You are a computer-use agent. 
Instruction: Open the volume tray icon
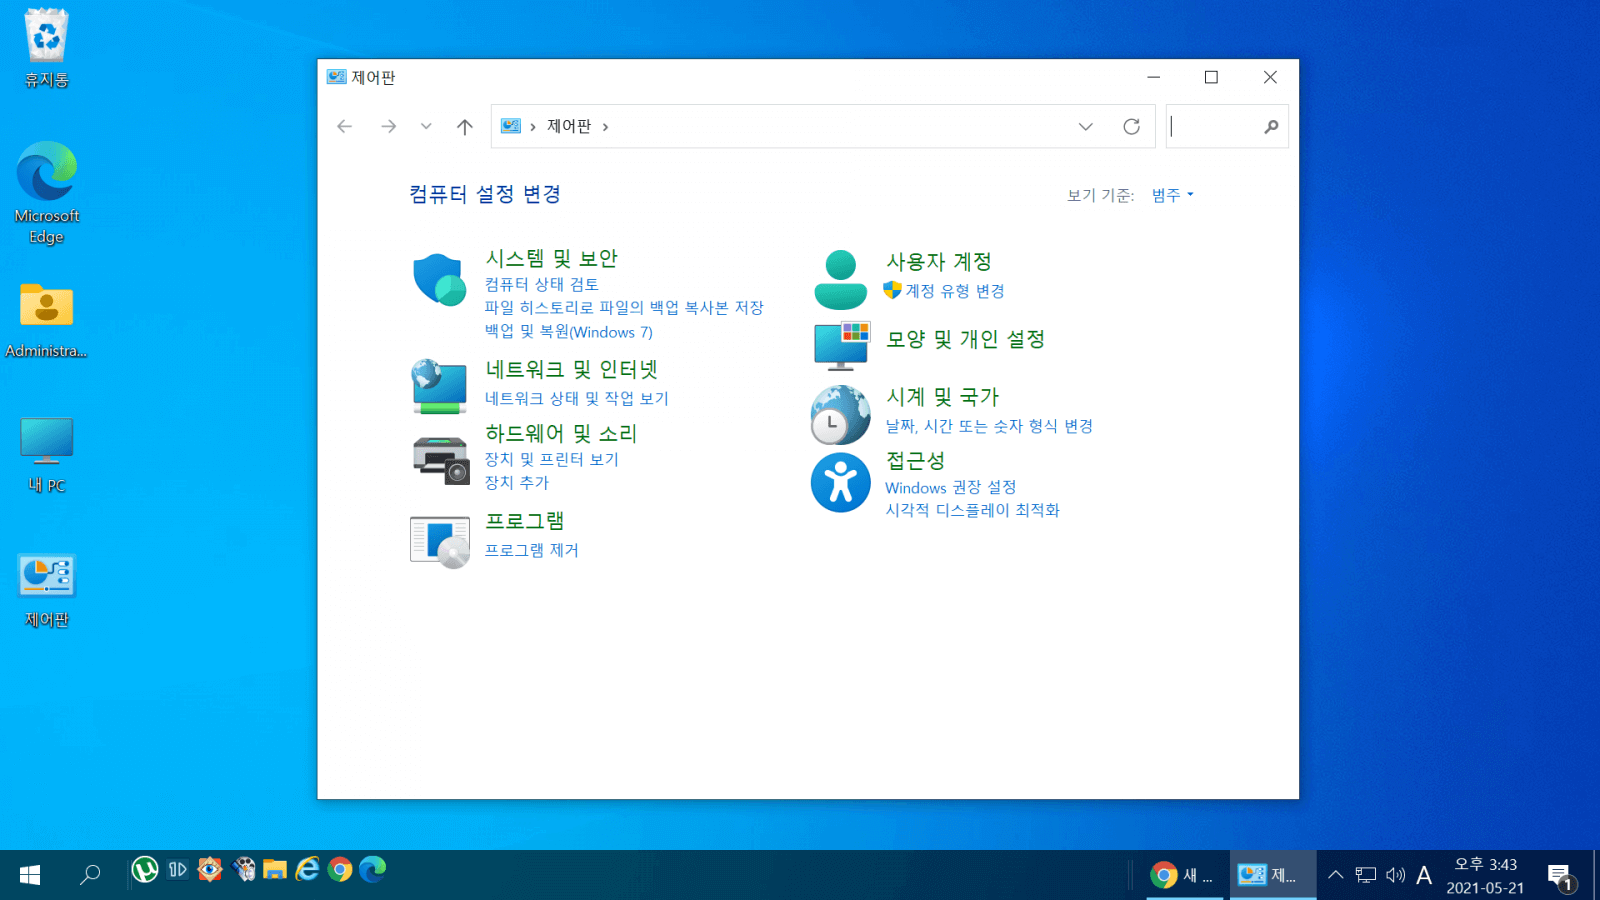point(1395,875)
